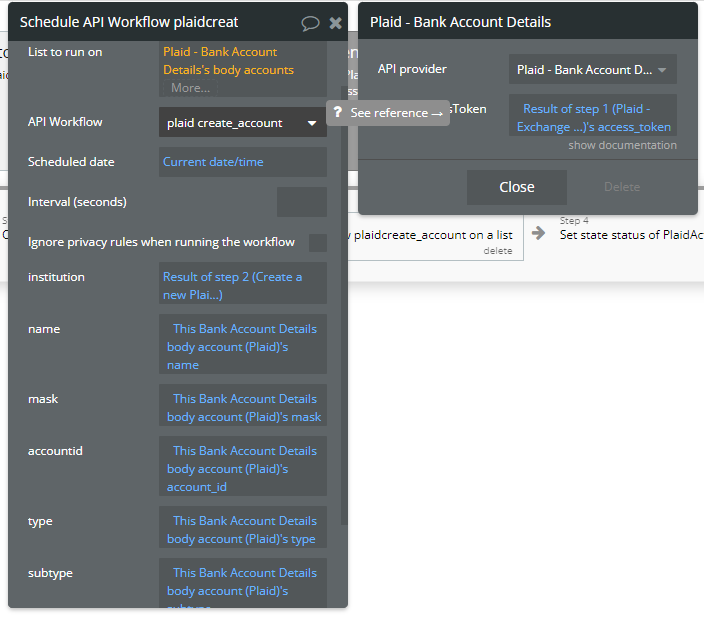Click the Delete button in Plaid dialog
This screenshot has height=628, width=704.
[622, 187]
